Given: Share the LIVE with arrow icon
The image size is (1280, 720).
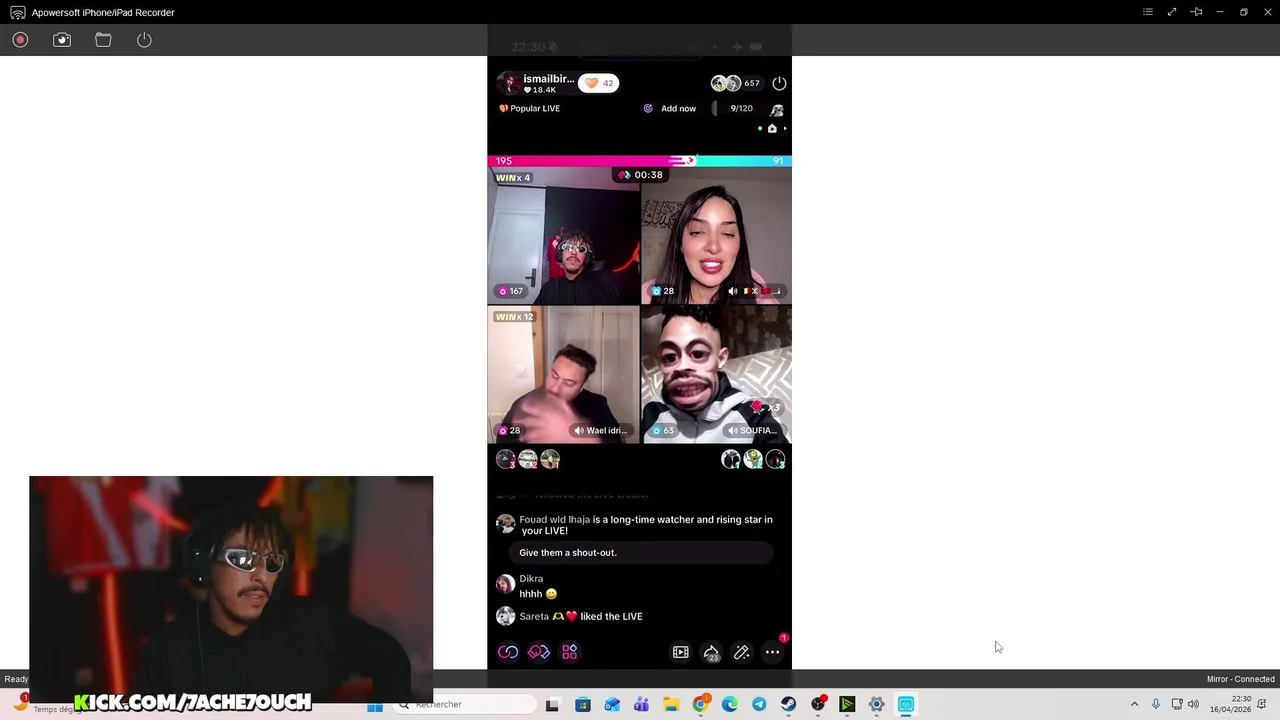Looking at the screenshot, I should pyautogui.click(x=711, y=652).
